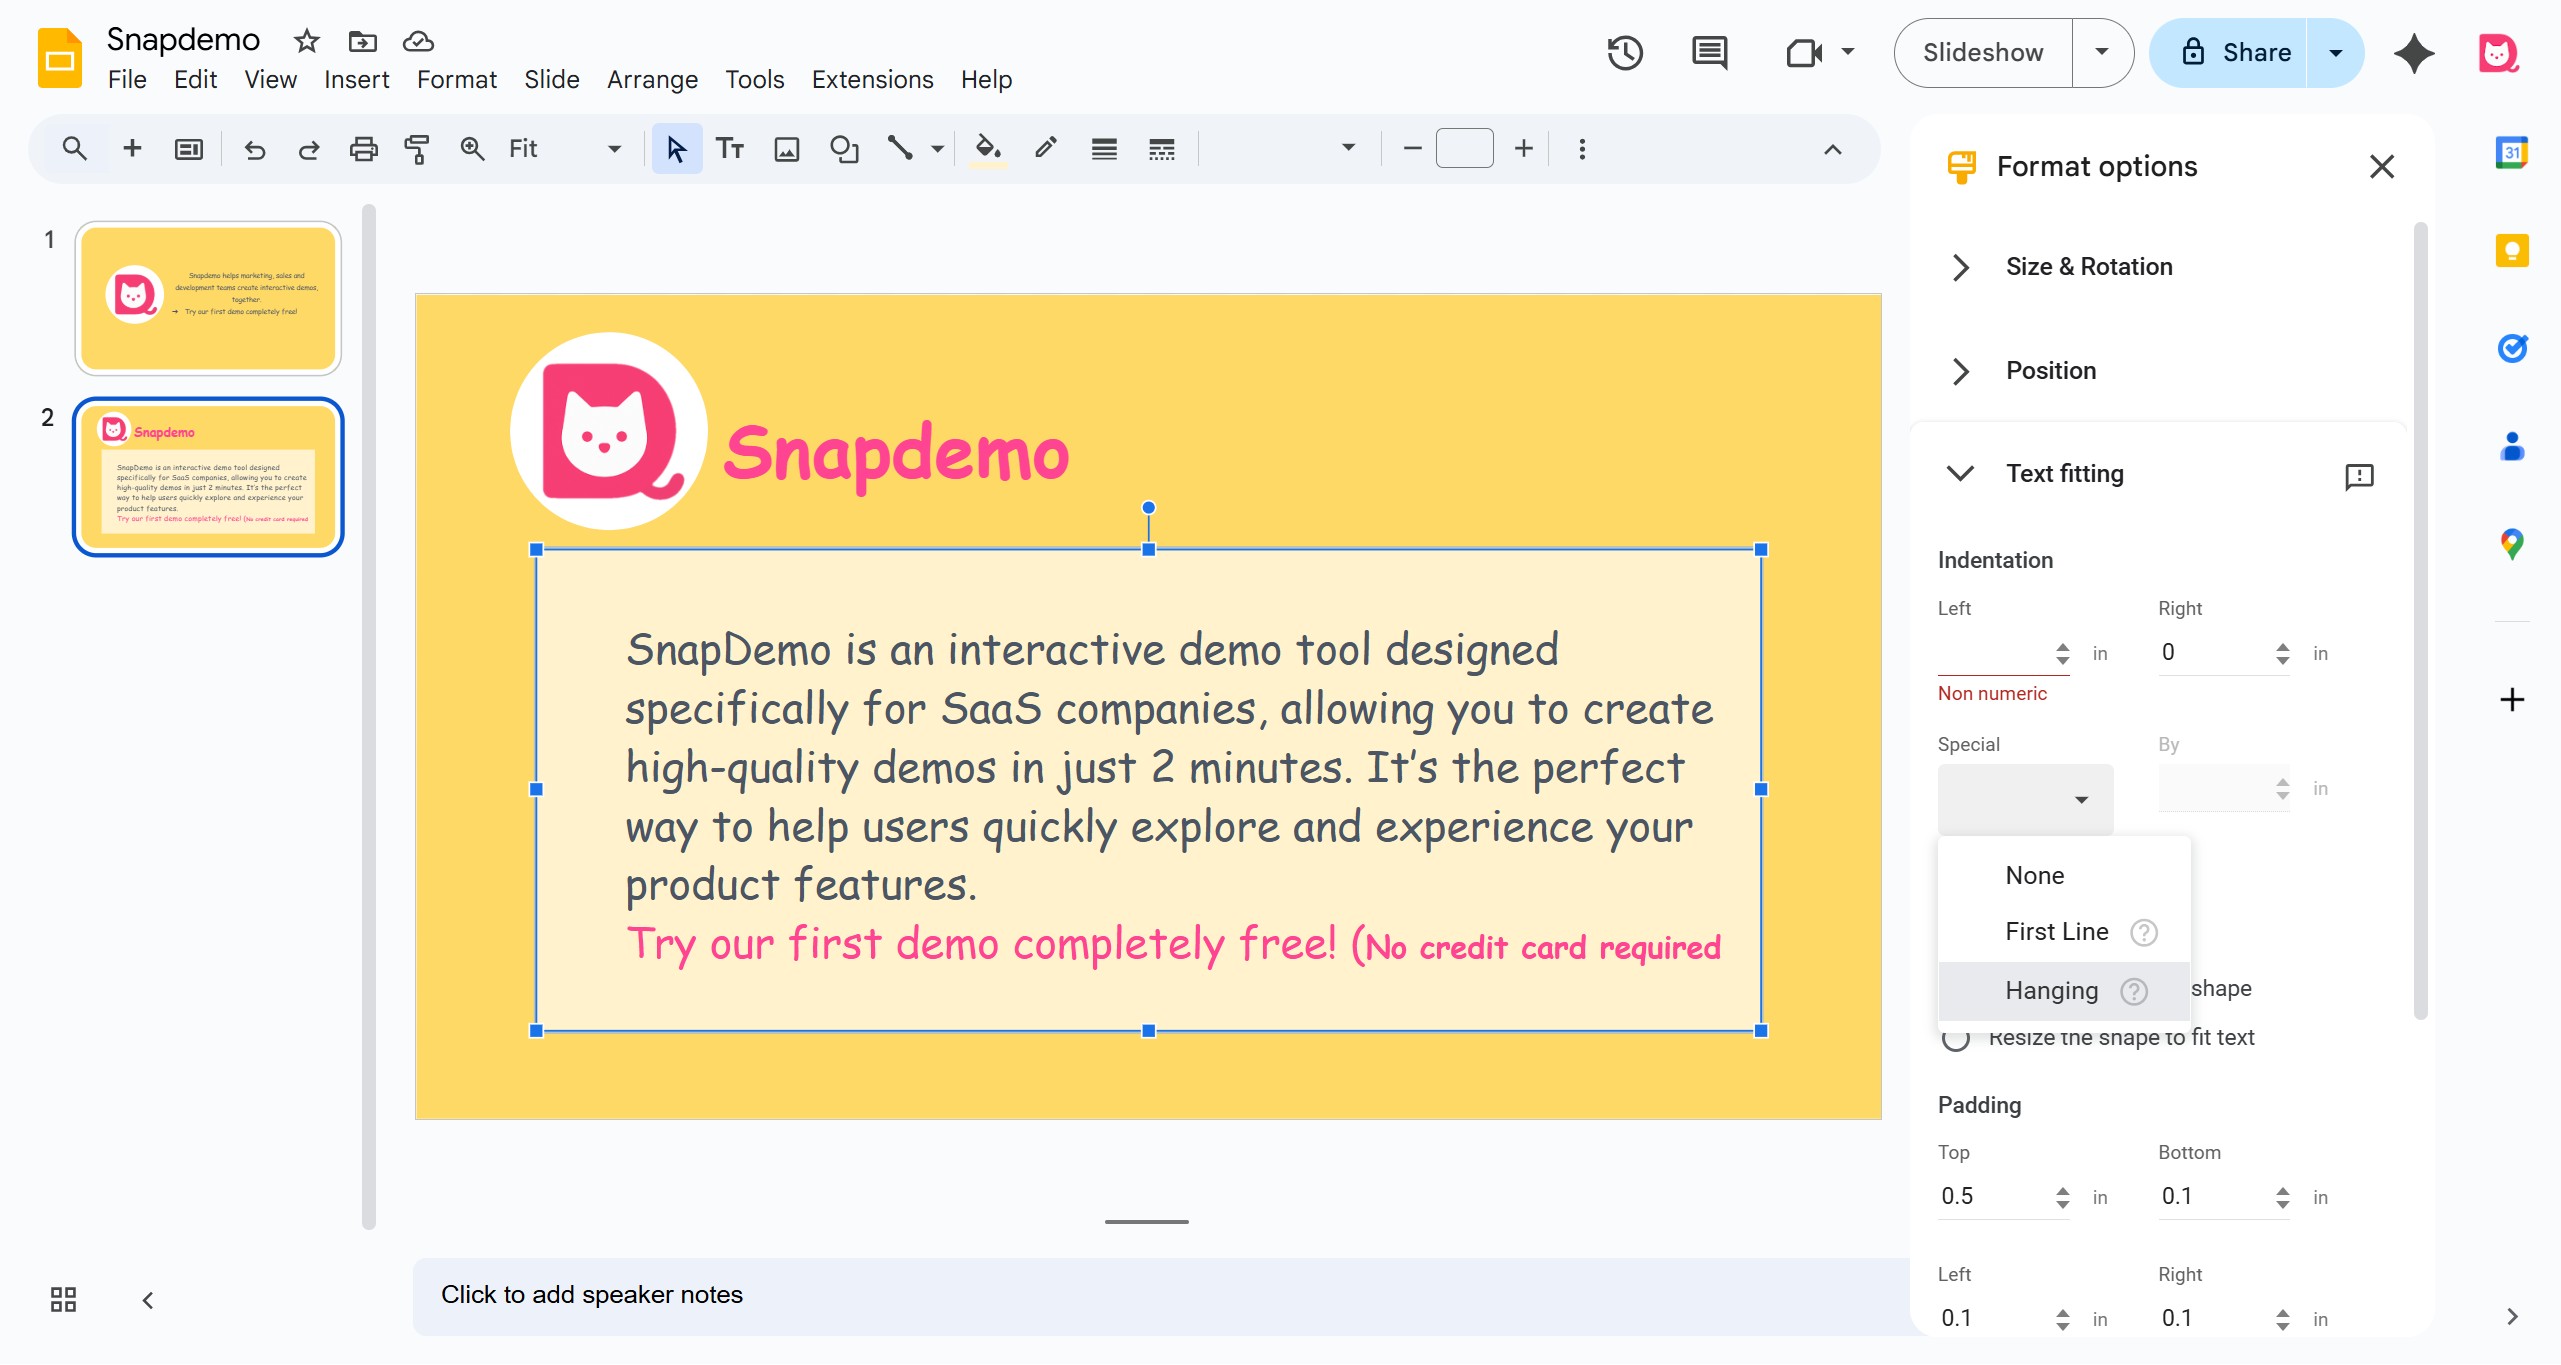Viewport: 2561px width, 1365px height.
Task: Insert a text box
Action: (x=730, y=149)
